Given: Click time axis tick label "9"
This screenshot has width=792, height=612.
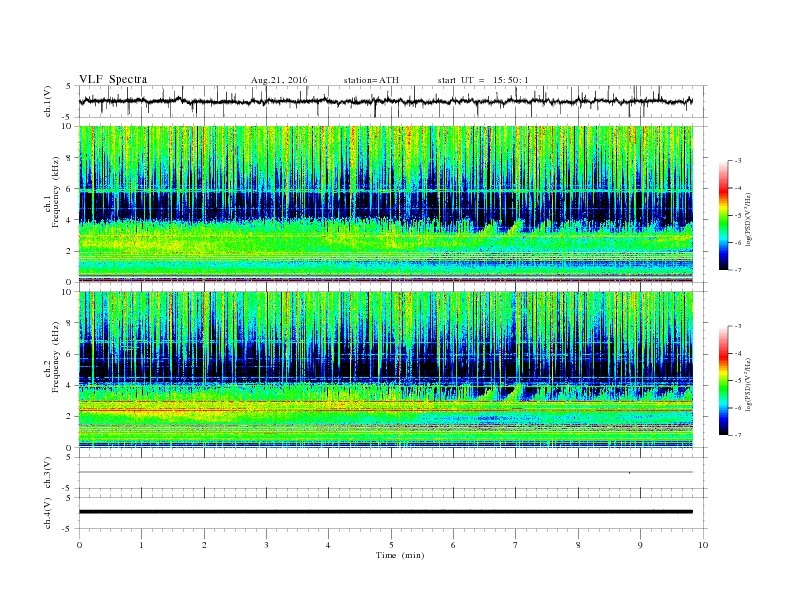Looking at the screenshot, I should [x=640, y=545].
